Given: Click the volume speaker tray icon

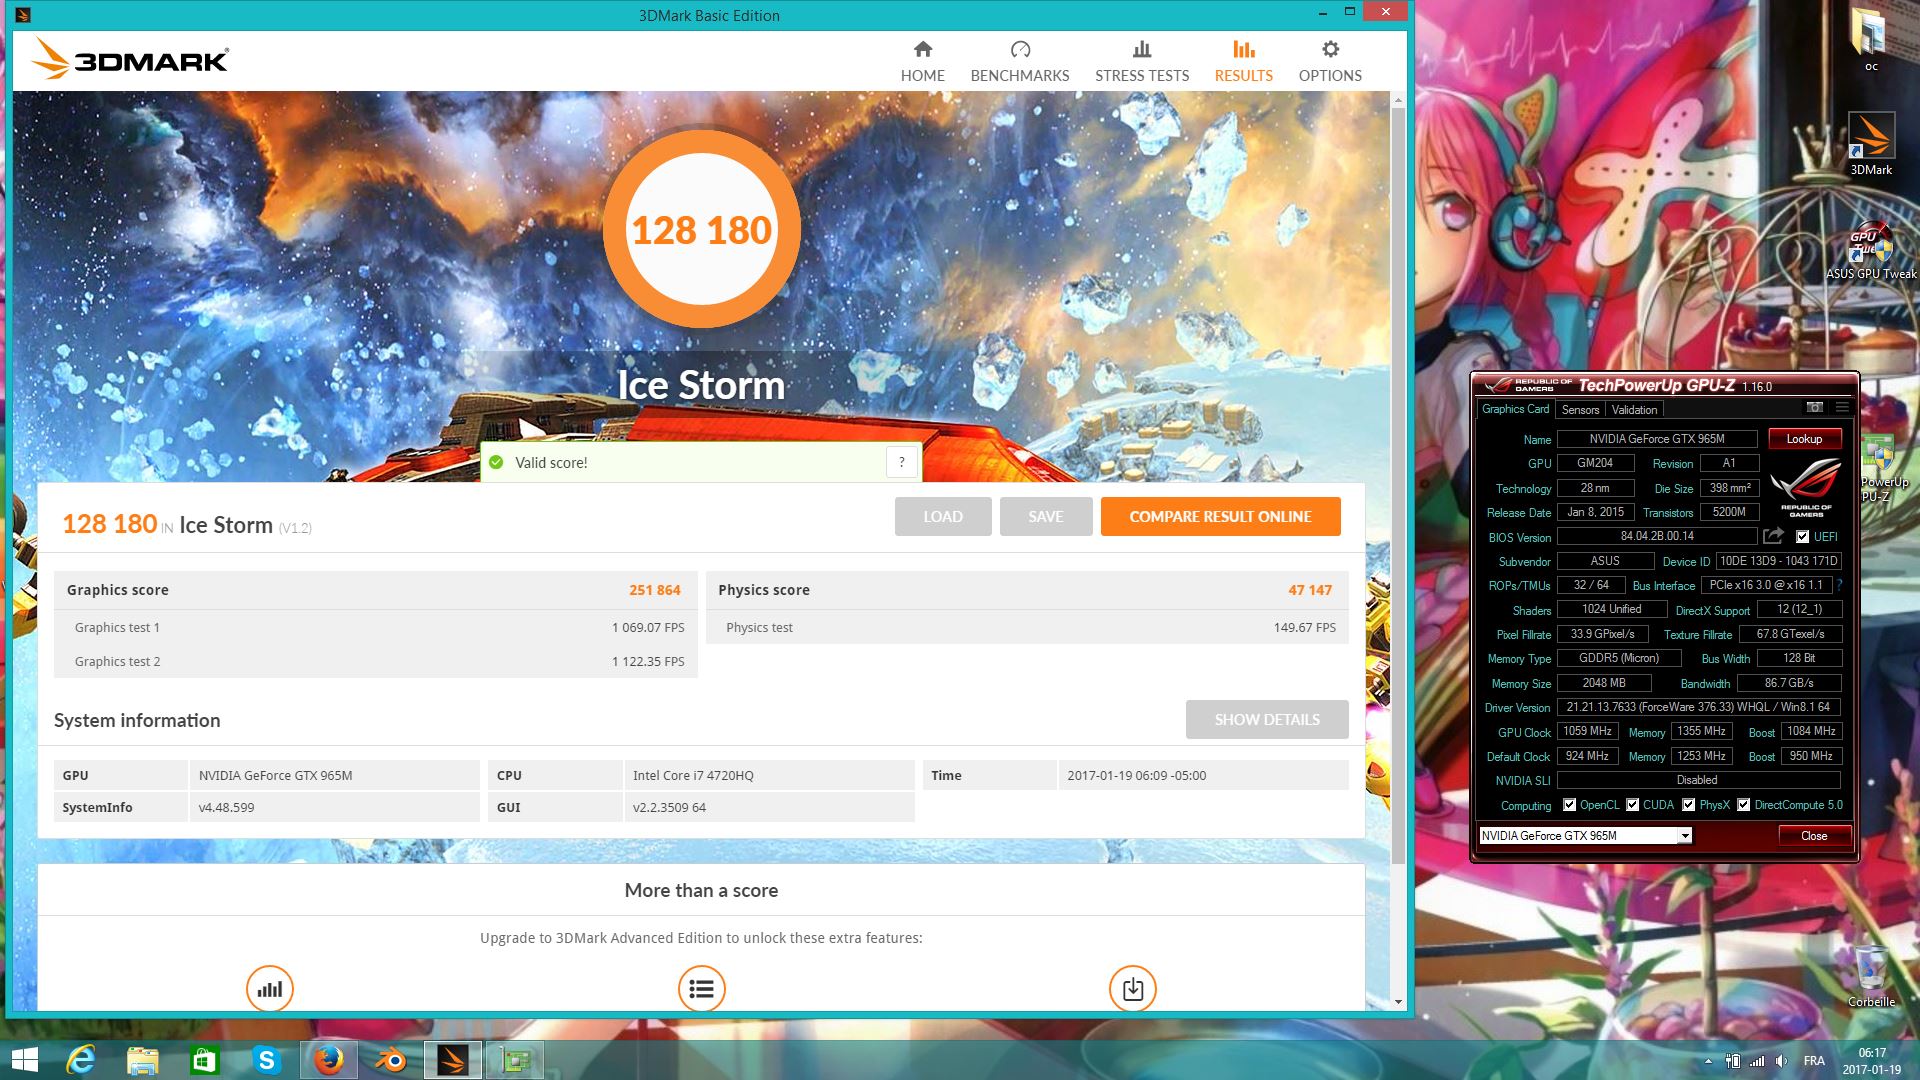Looking at the screenshot, I should pyautogui.click(x=1781, y=1061).
